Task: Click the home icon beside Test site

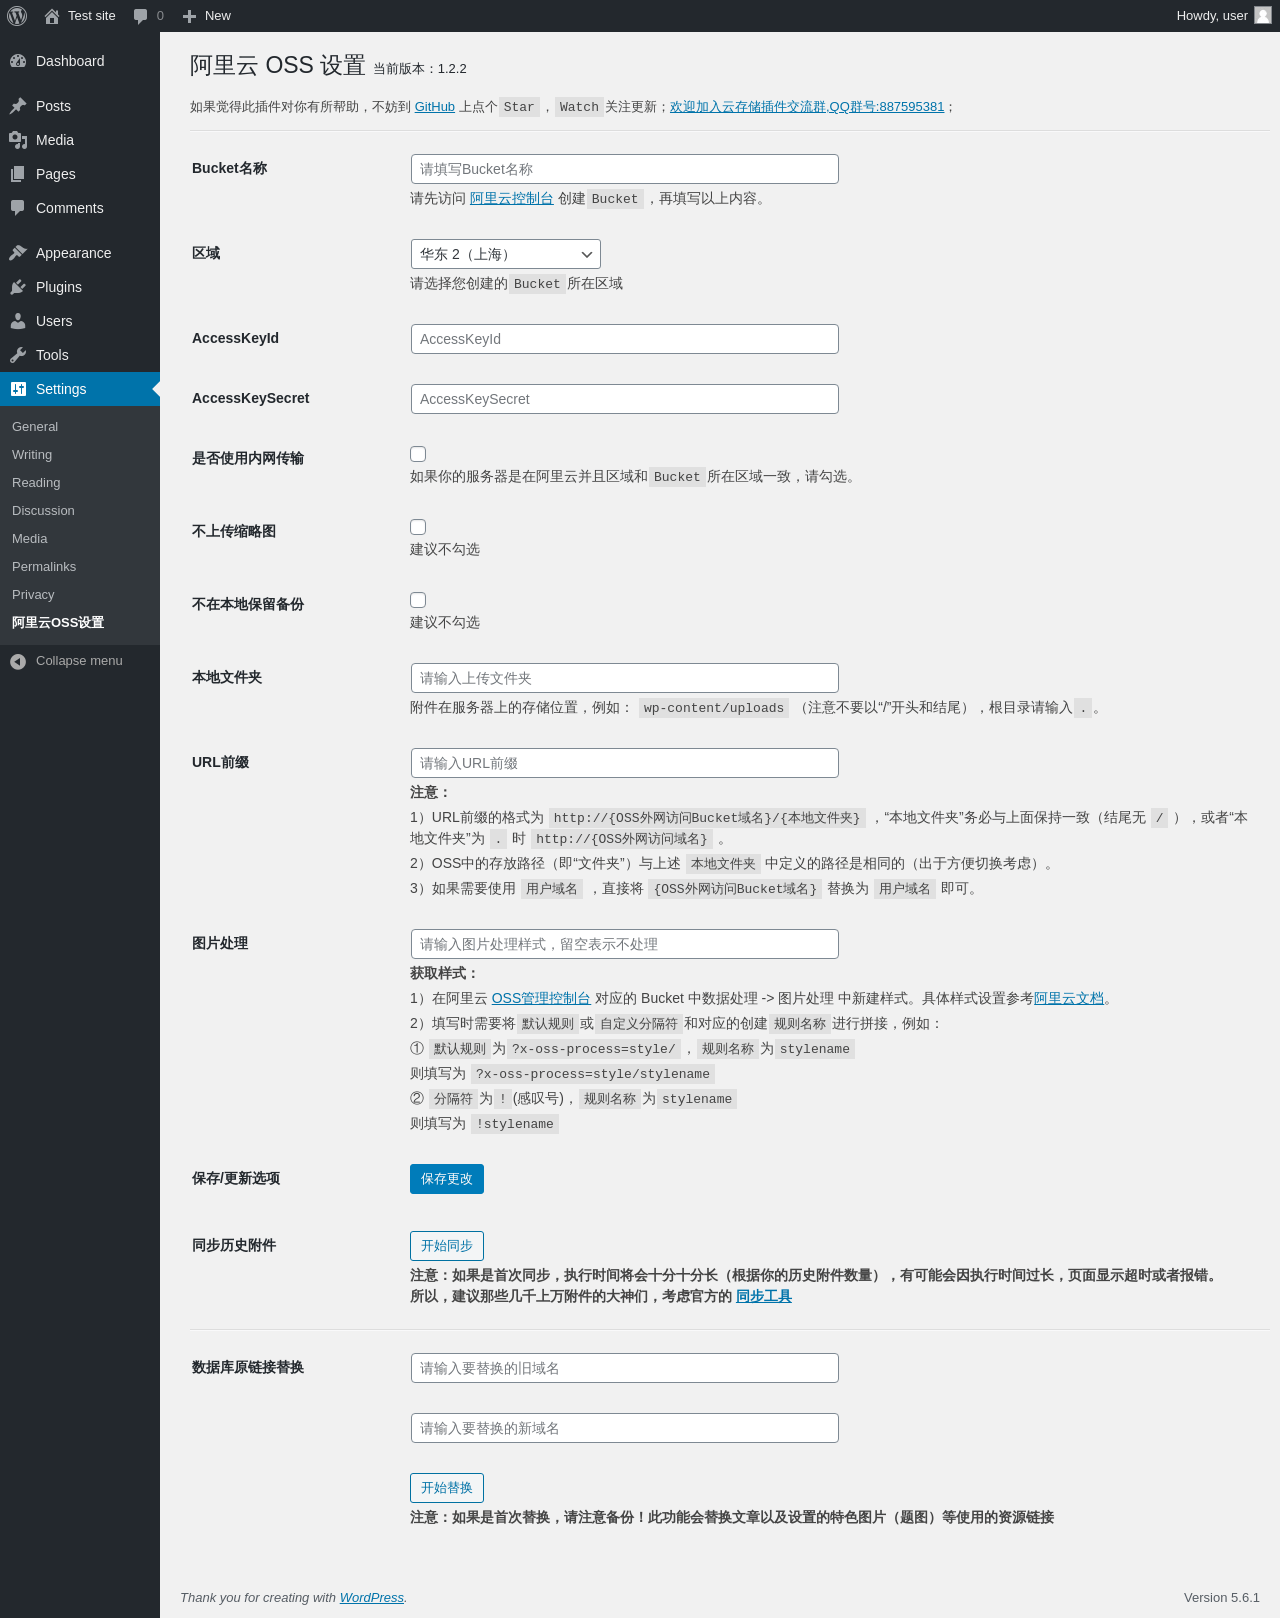Action: point(52,16)
